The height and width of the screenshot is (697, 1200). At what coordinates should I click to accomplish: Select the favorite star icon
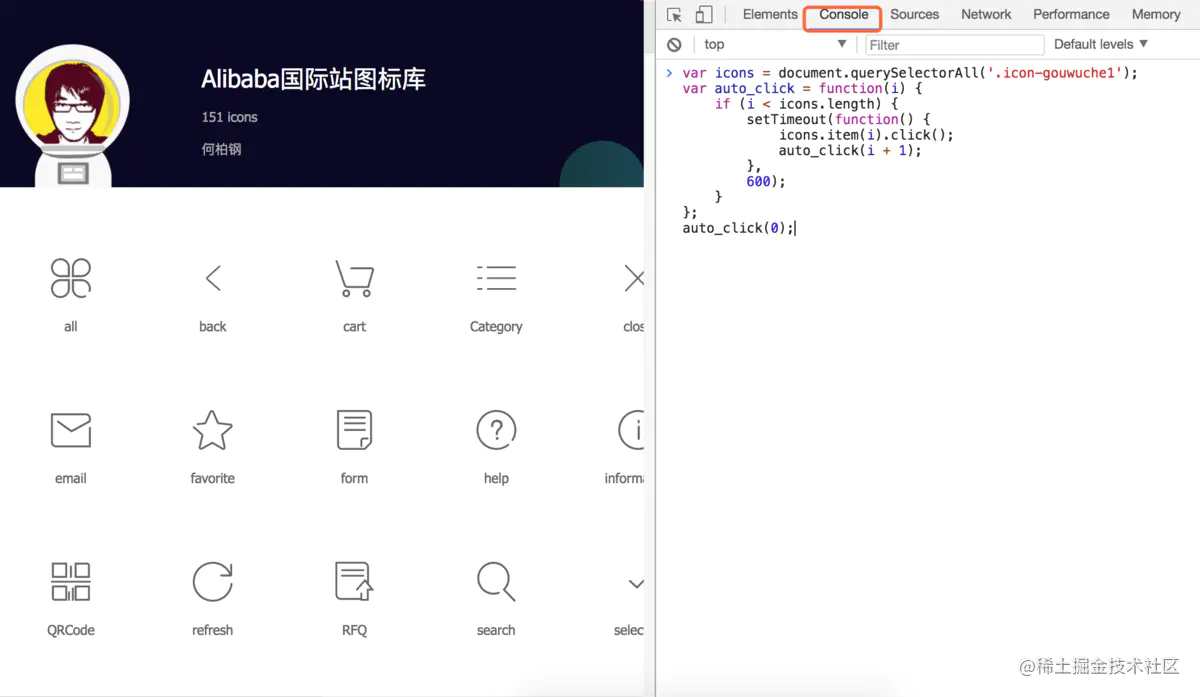coord(212,430)
